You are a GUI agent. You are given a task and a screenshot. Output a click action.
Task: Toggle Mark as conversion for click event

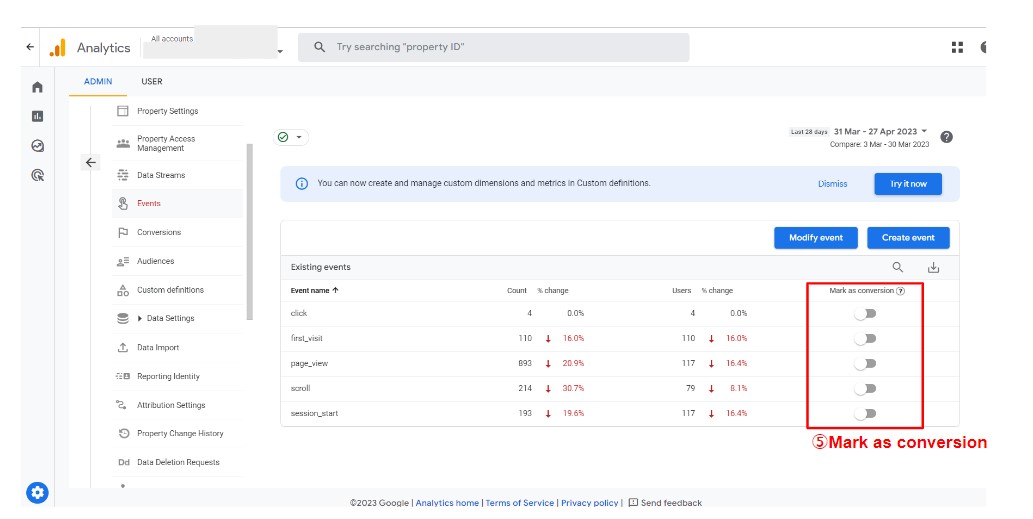click(865, 313)
